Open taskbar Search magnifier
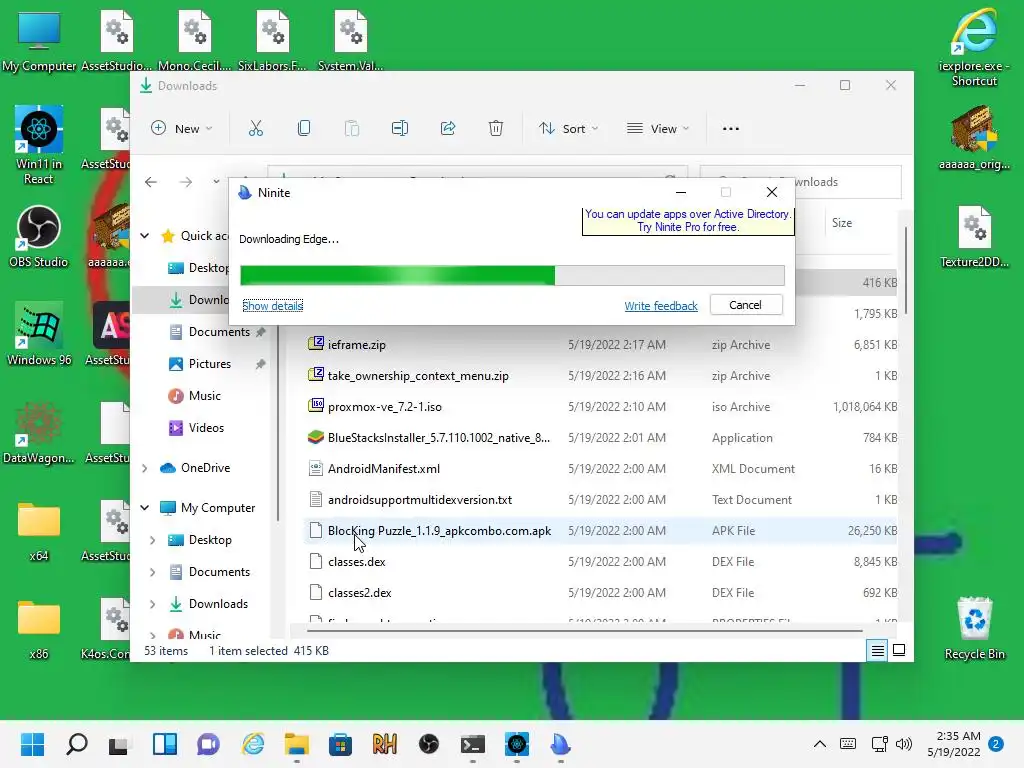Screen dimensions: 1024x768 coord(77,744)
